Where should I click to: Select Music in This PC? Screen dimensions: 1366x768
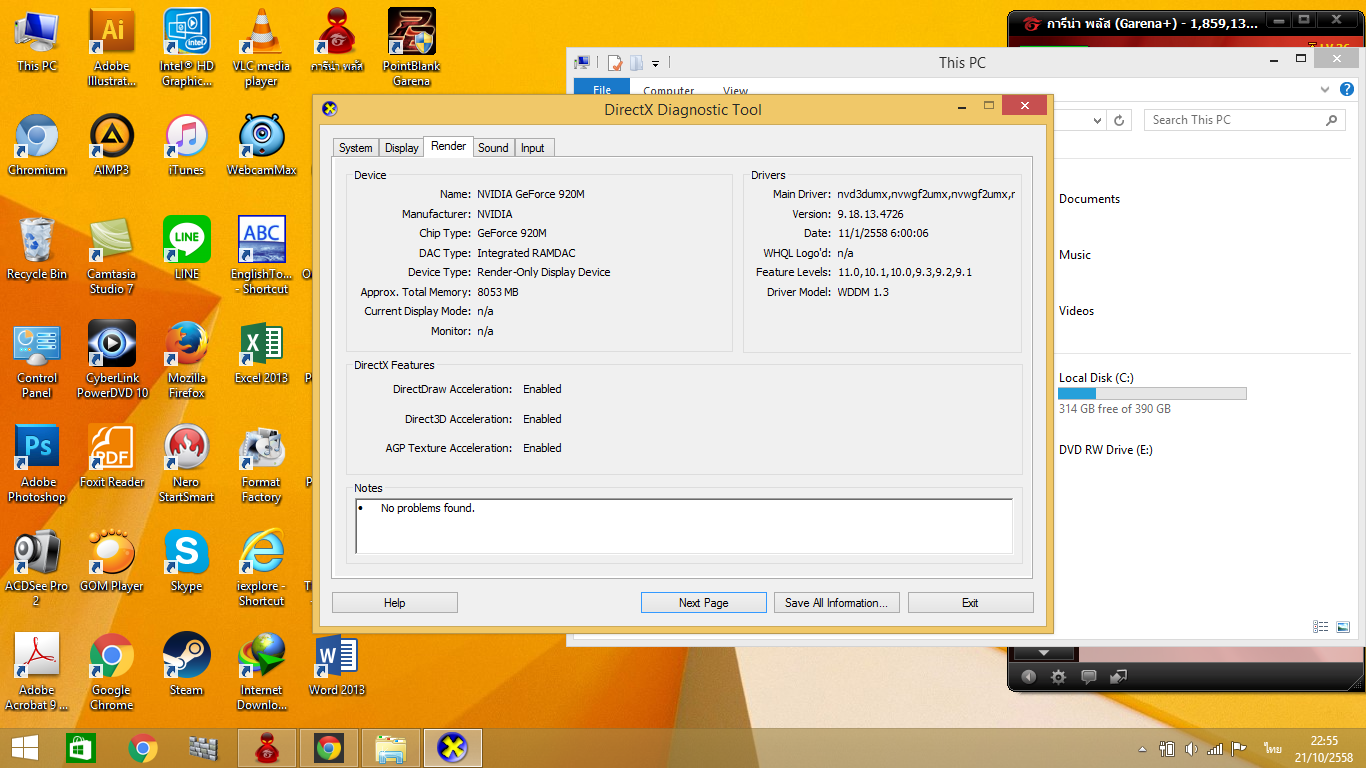pos(1075,255)
